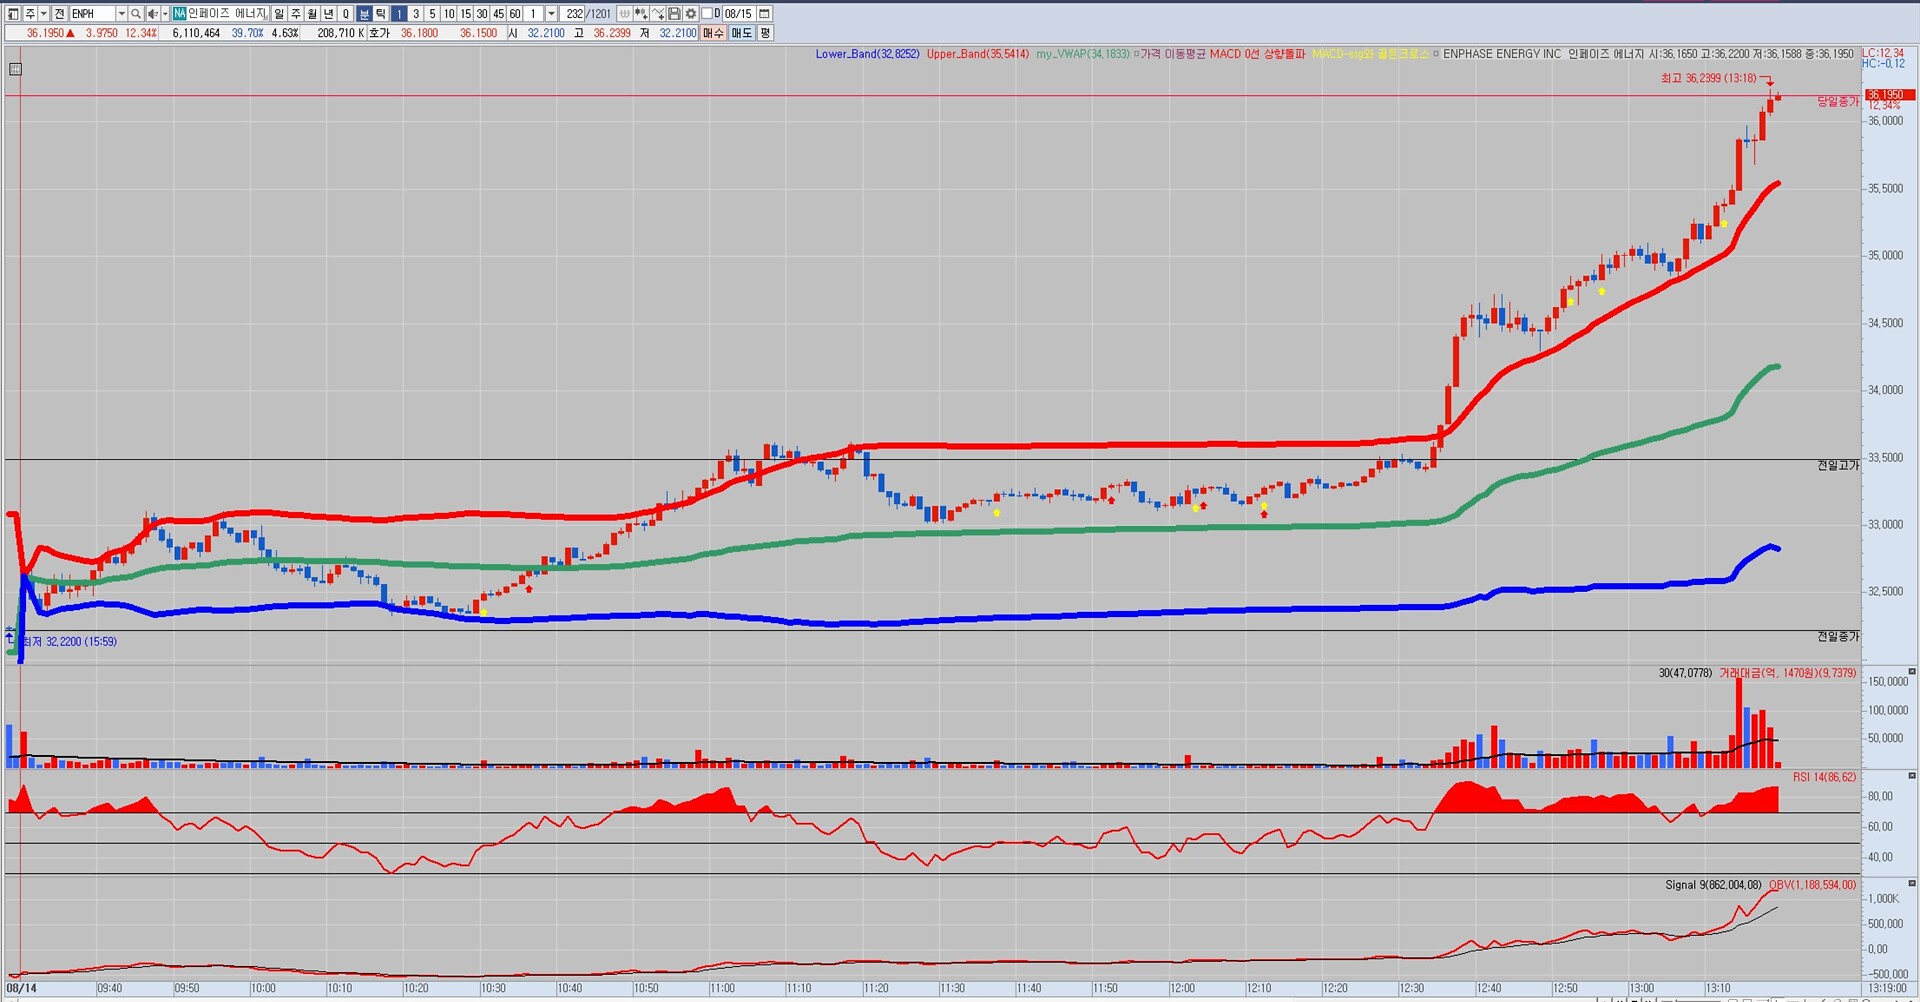The height and width of the screenshot is (1002, 1920).
Task: Click the 평 button beside 매도
Action: (765, 33)
